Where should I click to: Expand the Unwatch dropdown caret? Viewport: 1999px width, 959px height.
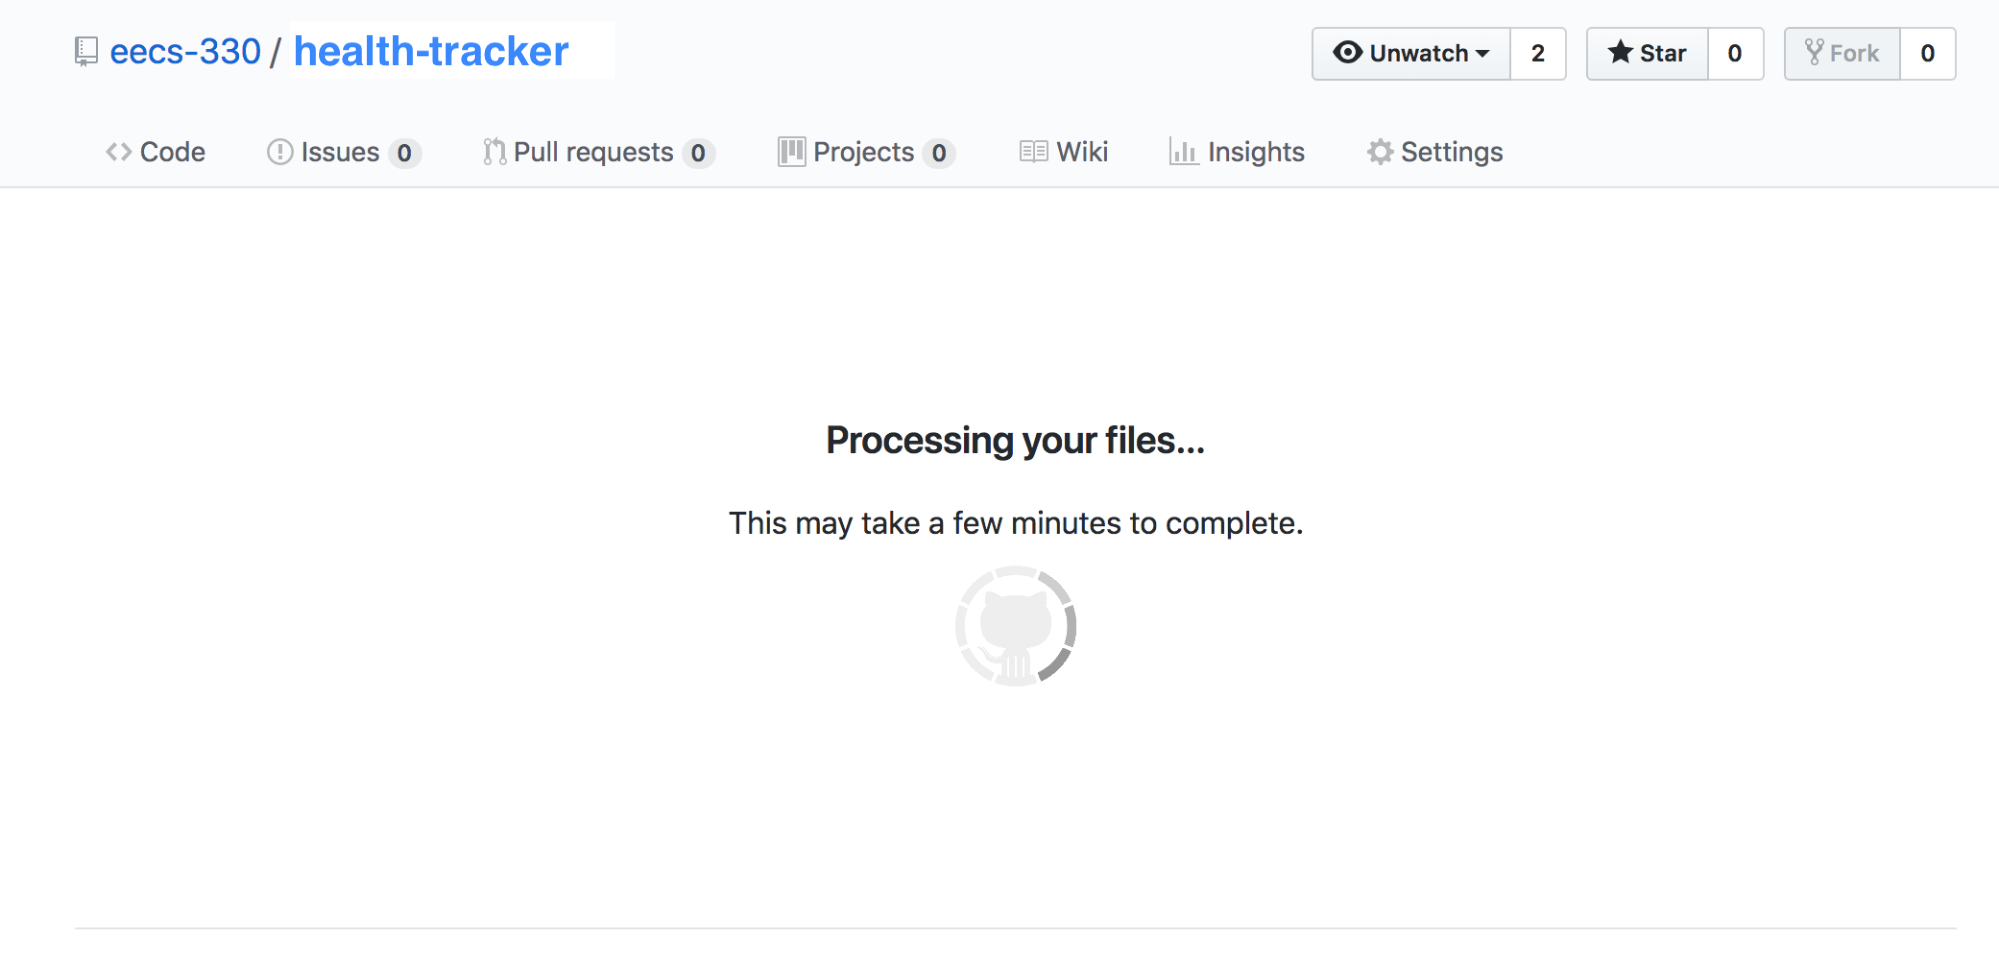click(1483, 54)
